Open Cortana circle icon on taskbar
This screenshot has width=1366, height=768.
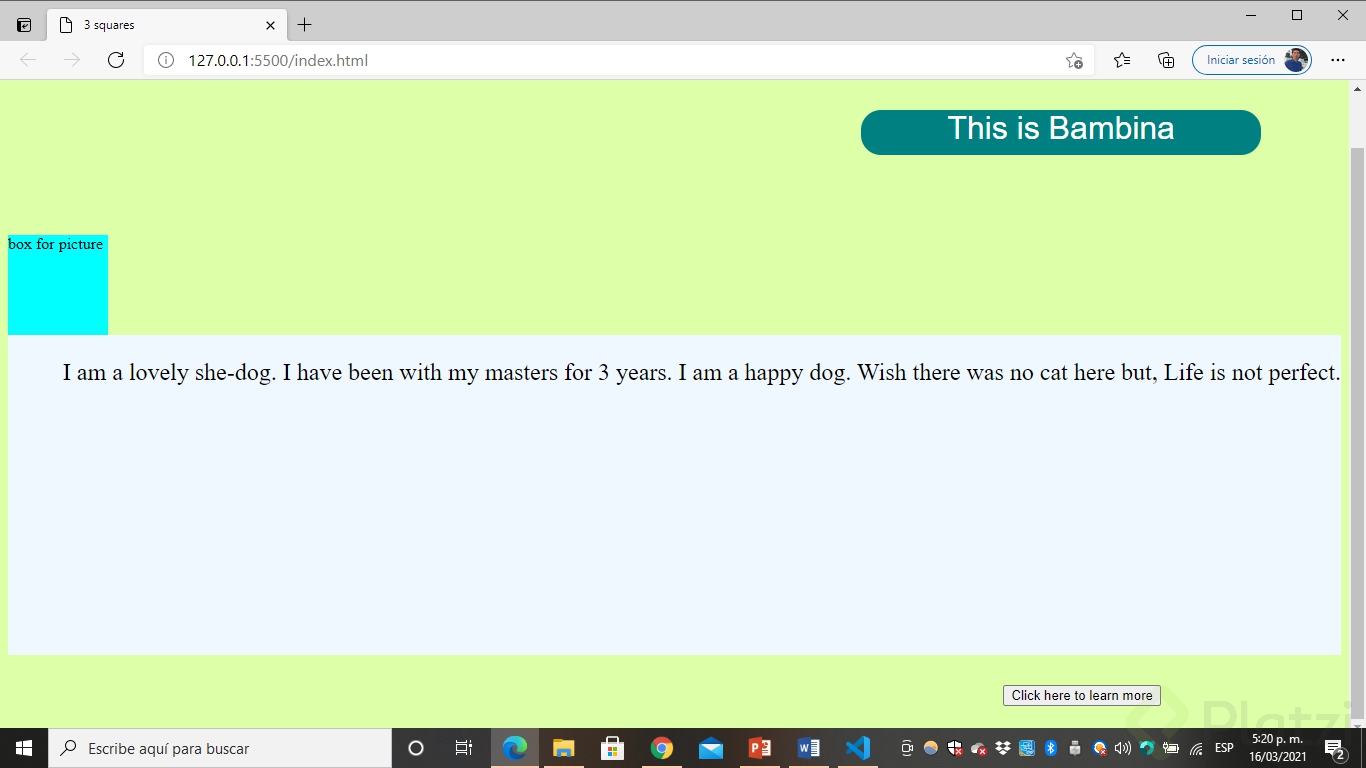coord(416,748)
